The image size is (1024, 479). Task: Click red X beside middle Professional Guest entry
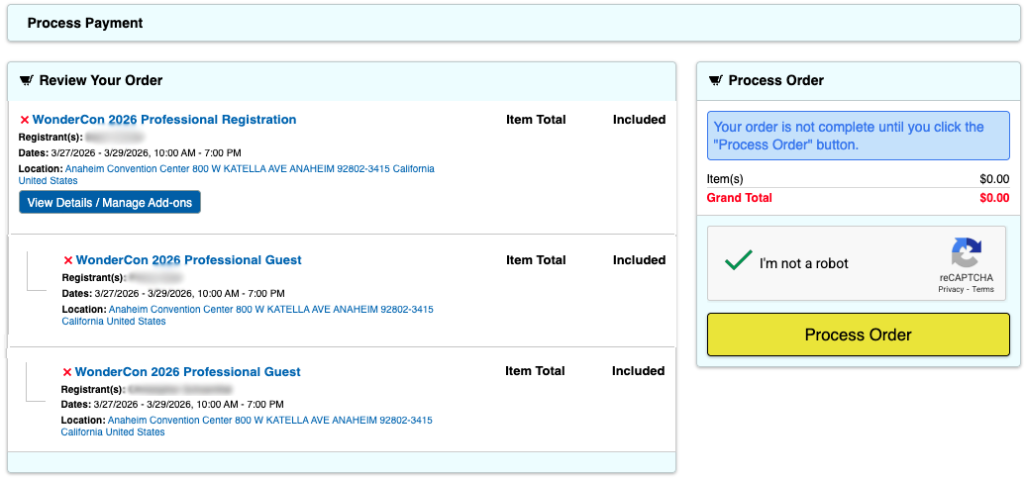68,260
